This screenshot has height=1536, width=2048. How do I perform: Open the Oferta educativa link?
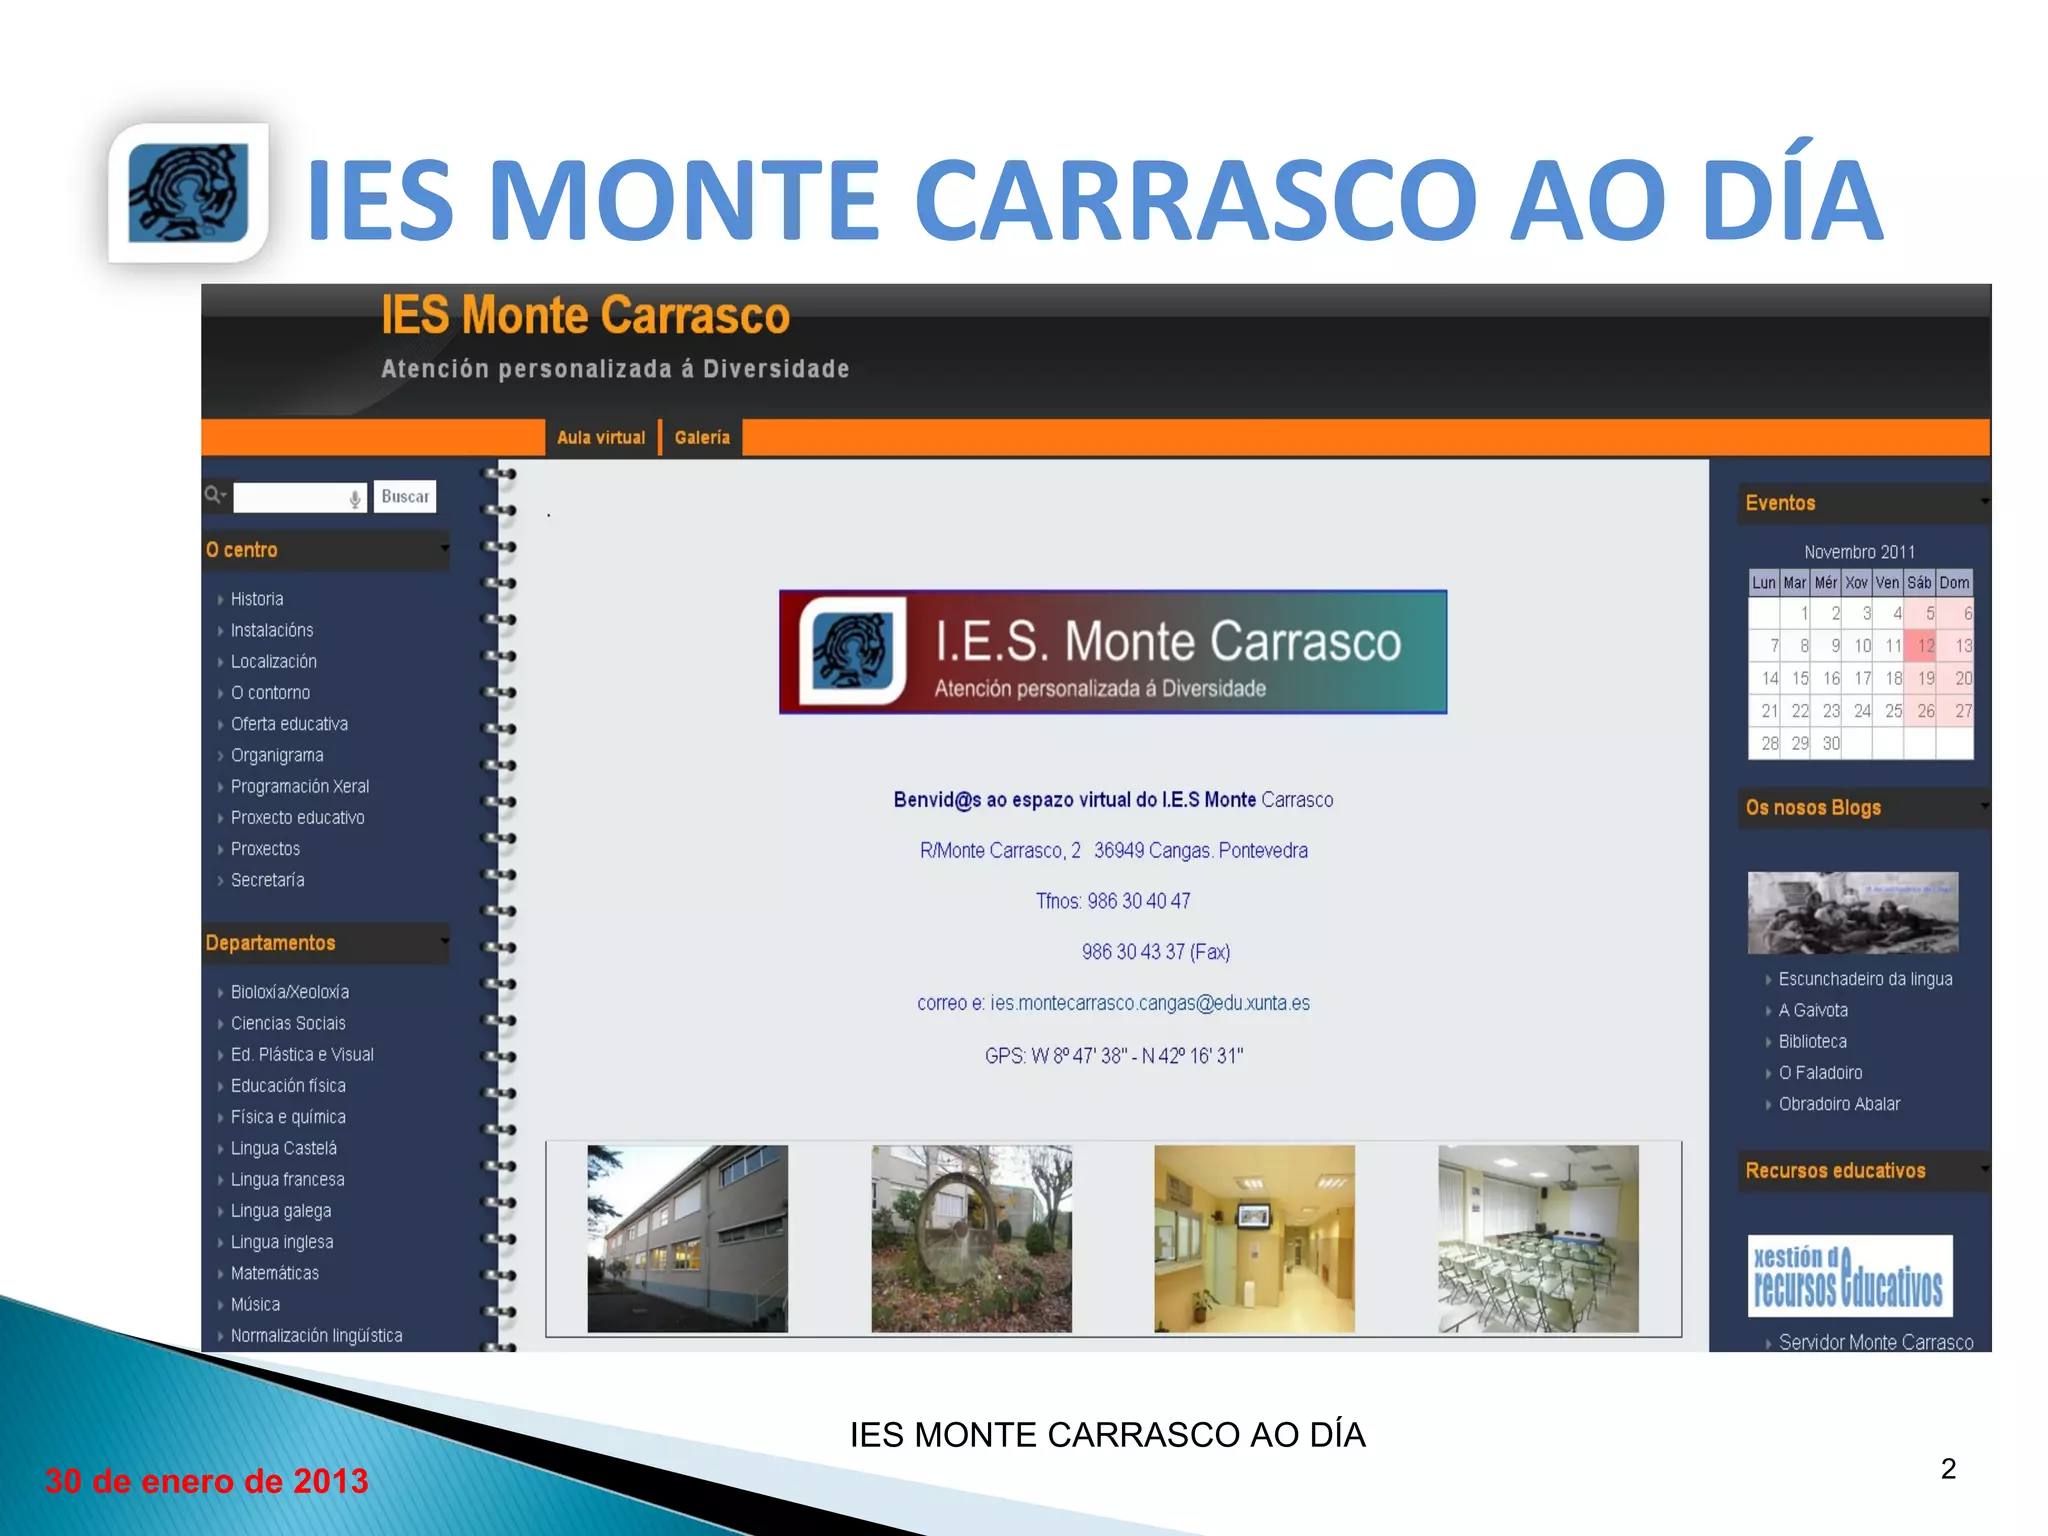(289, 724)
